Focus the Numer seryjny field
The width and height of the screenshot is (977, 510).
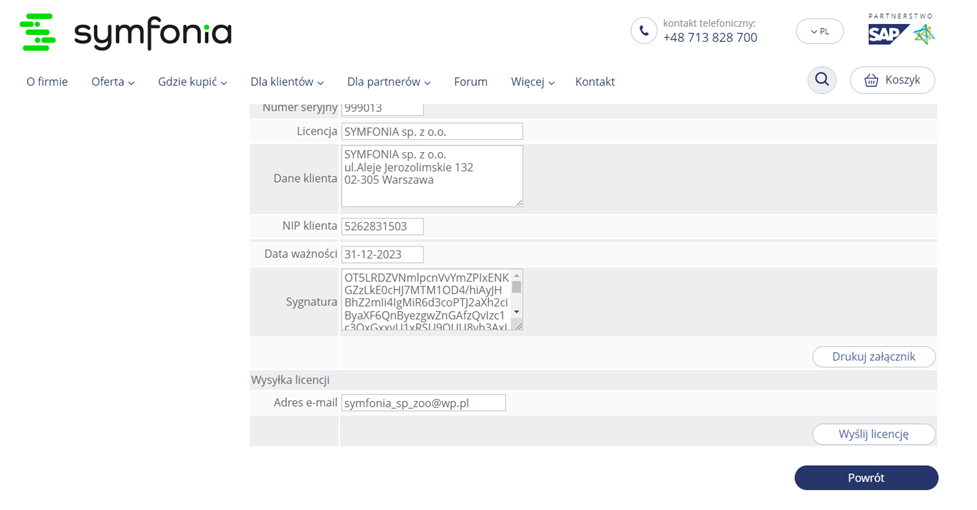pos(383,109)
